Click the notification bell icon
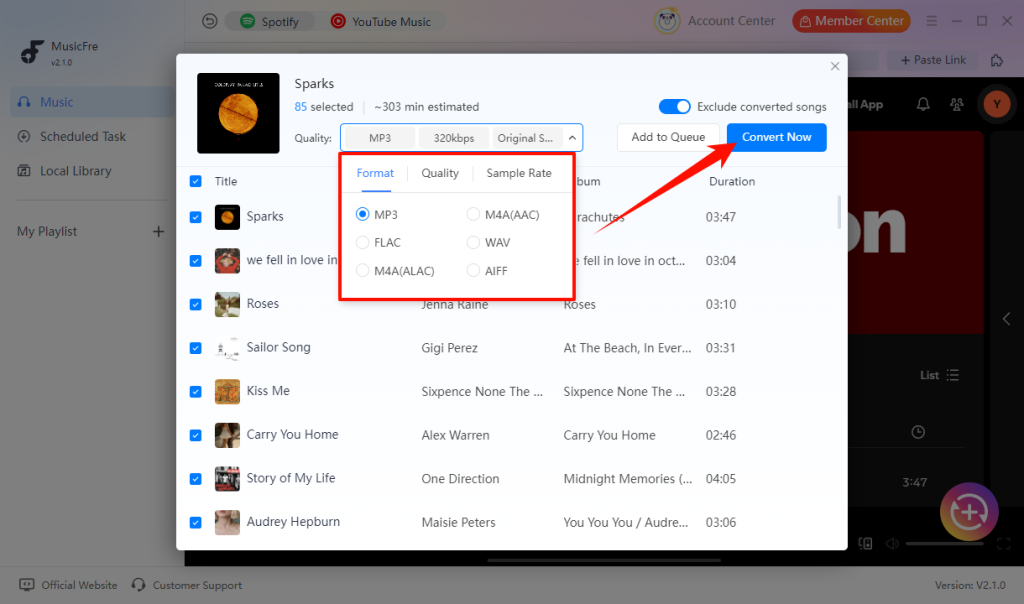 click(923, 104)
